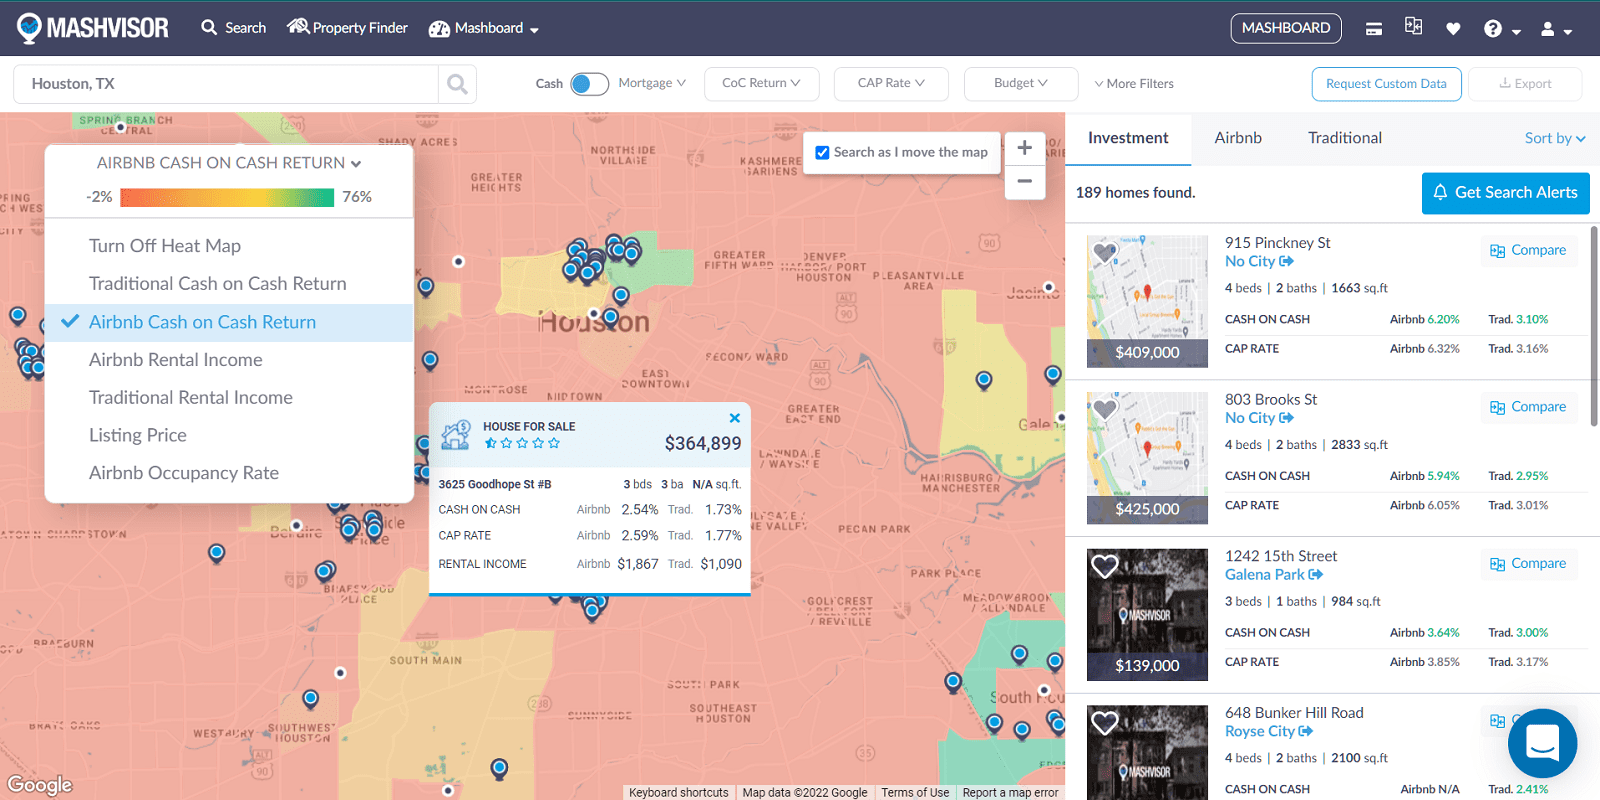The width and height of the screenshot is (1600, 800).
Task: Click the house for sale icon in popup
Action: click(x=456, y=434)
